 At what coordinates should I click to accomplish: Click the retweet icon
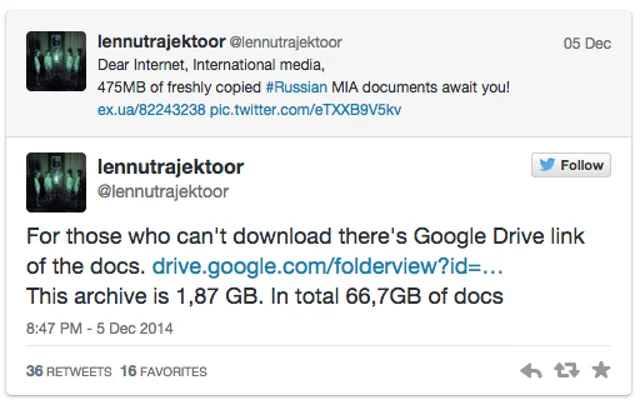pyautogui.click(x=567, y=370)
